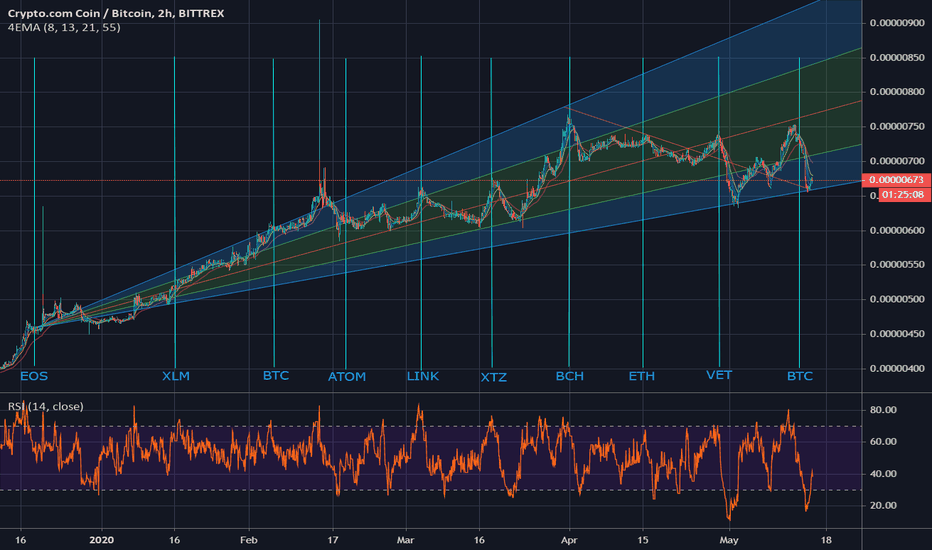This screenshot has width=932, height=550.
Task: Click the ETH text label
Action: click(642, 376)
